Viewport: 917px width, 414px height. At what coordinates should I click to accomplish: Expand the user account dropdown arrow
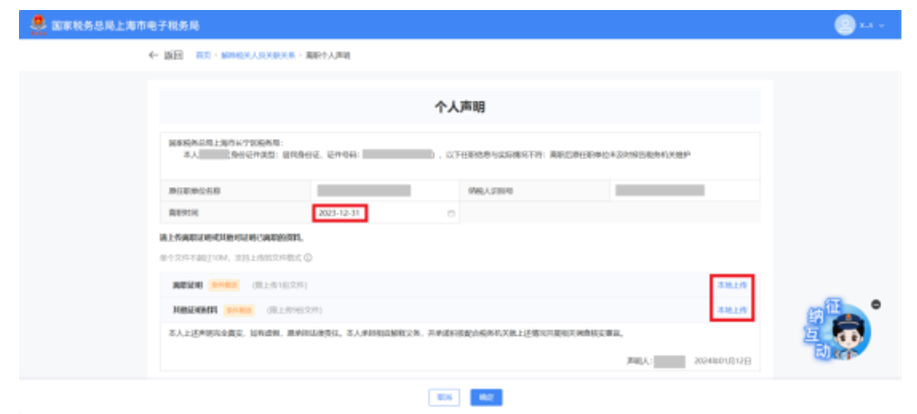tap(881, 25)
